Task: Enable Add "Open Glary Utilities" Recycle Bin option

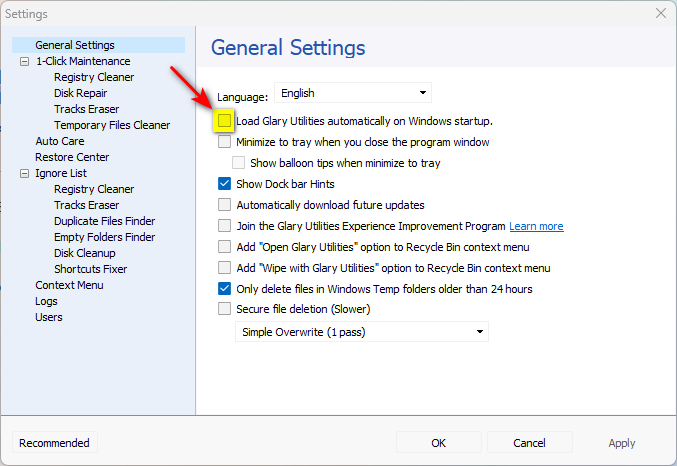Action: pos(225,247)
